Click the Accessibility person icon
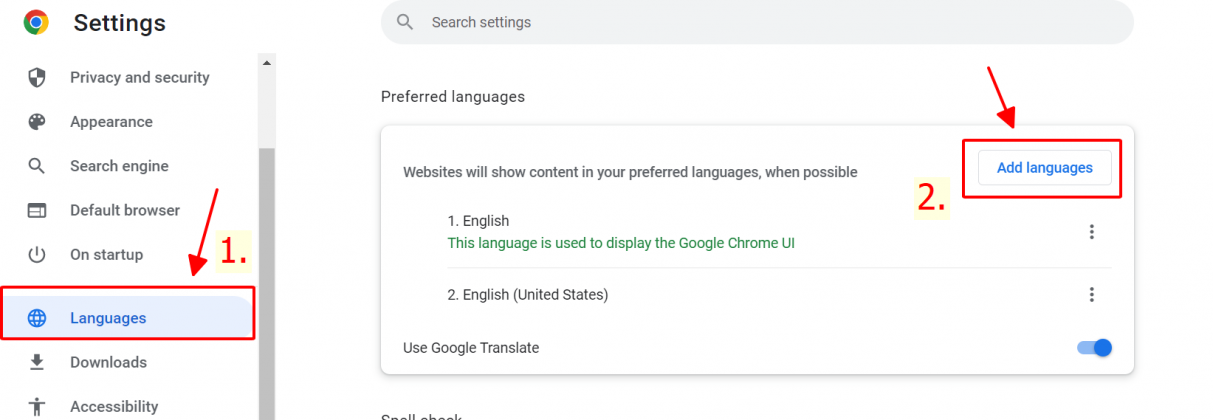This screenshot has width=1213, height=420. point(37,406)
